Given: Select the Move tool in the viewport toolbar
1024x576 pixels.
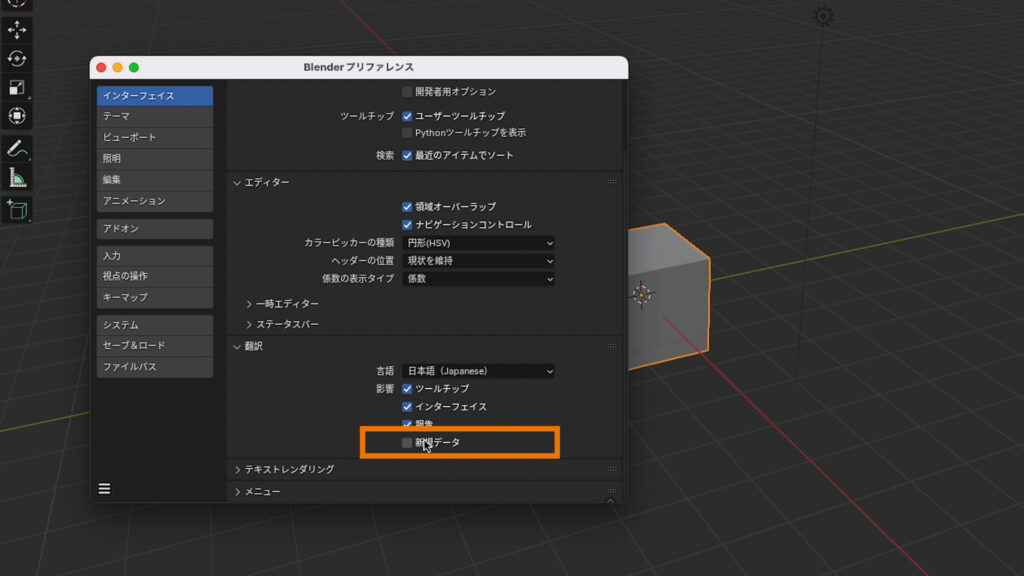Looking at the screenshot, I should pyautogui.click(x=17, y=30).
